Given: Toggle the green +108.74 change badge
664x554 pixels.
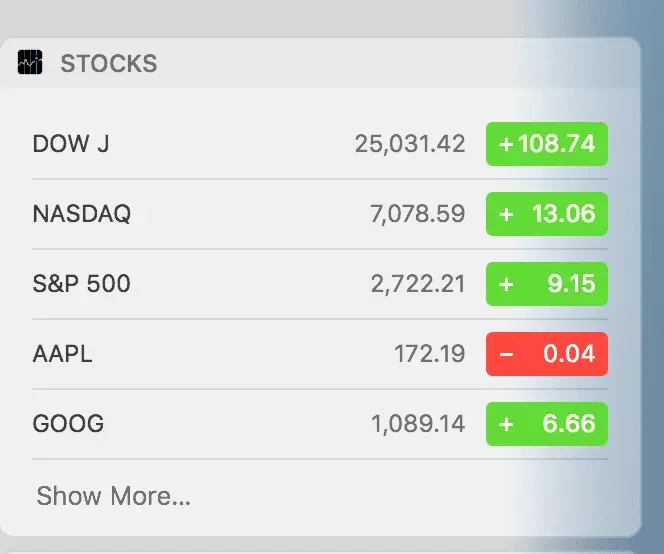Looking at the screenshot, I should click(x=546, y=144).
